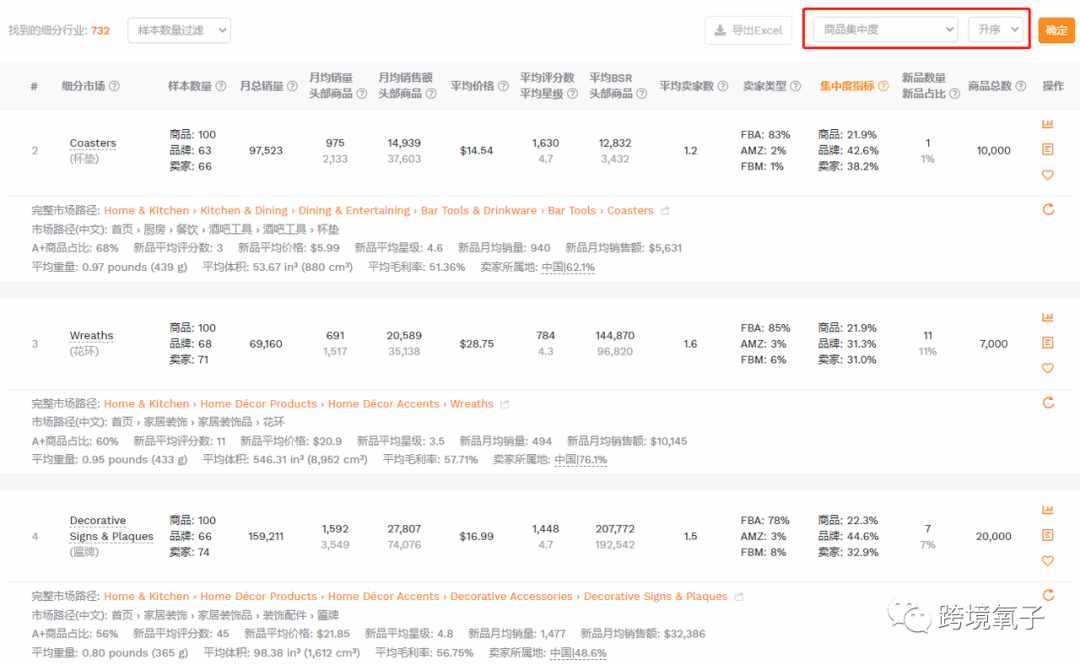1080x665 pixels.
Task: Open Dining & Entertaining path link
Action: pyautogui.click(x=354, y=211)
